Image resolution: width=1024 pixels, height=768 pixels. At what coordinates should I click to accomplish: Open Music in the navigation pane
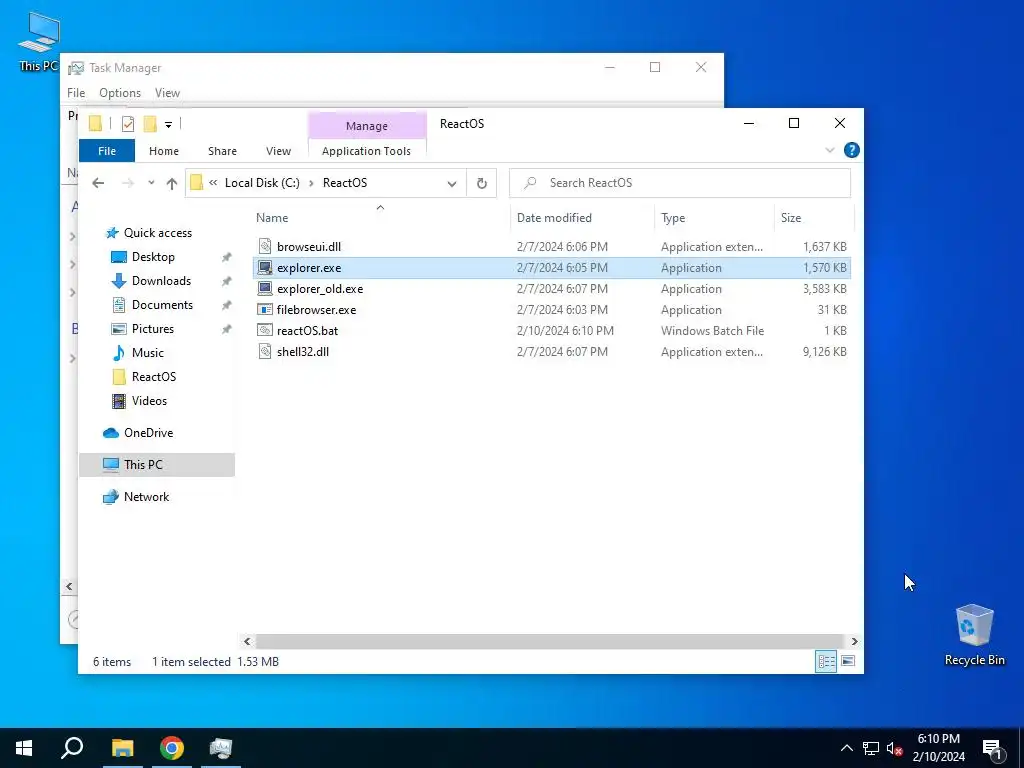[148, 353]
